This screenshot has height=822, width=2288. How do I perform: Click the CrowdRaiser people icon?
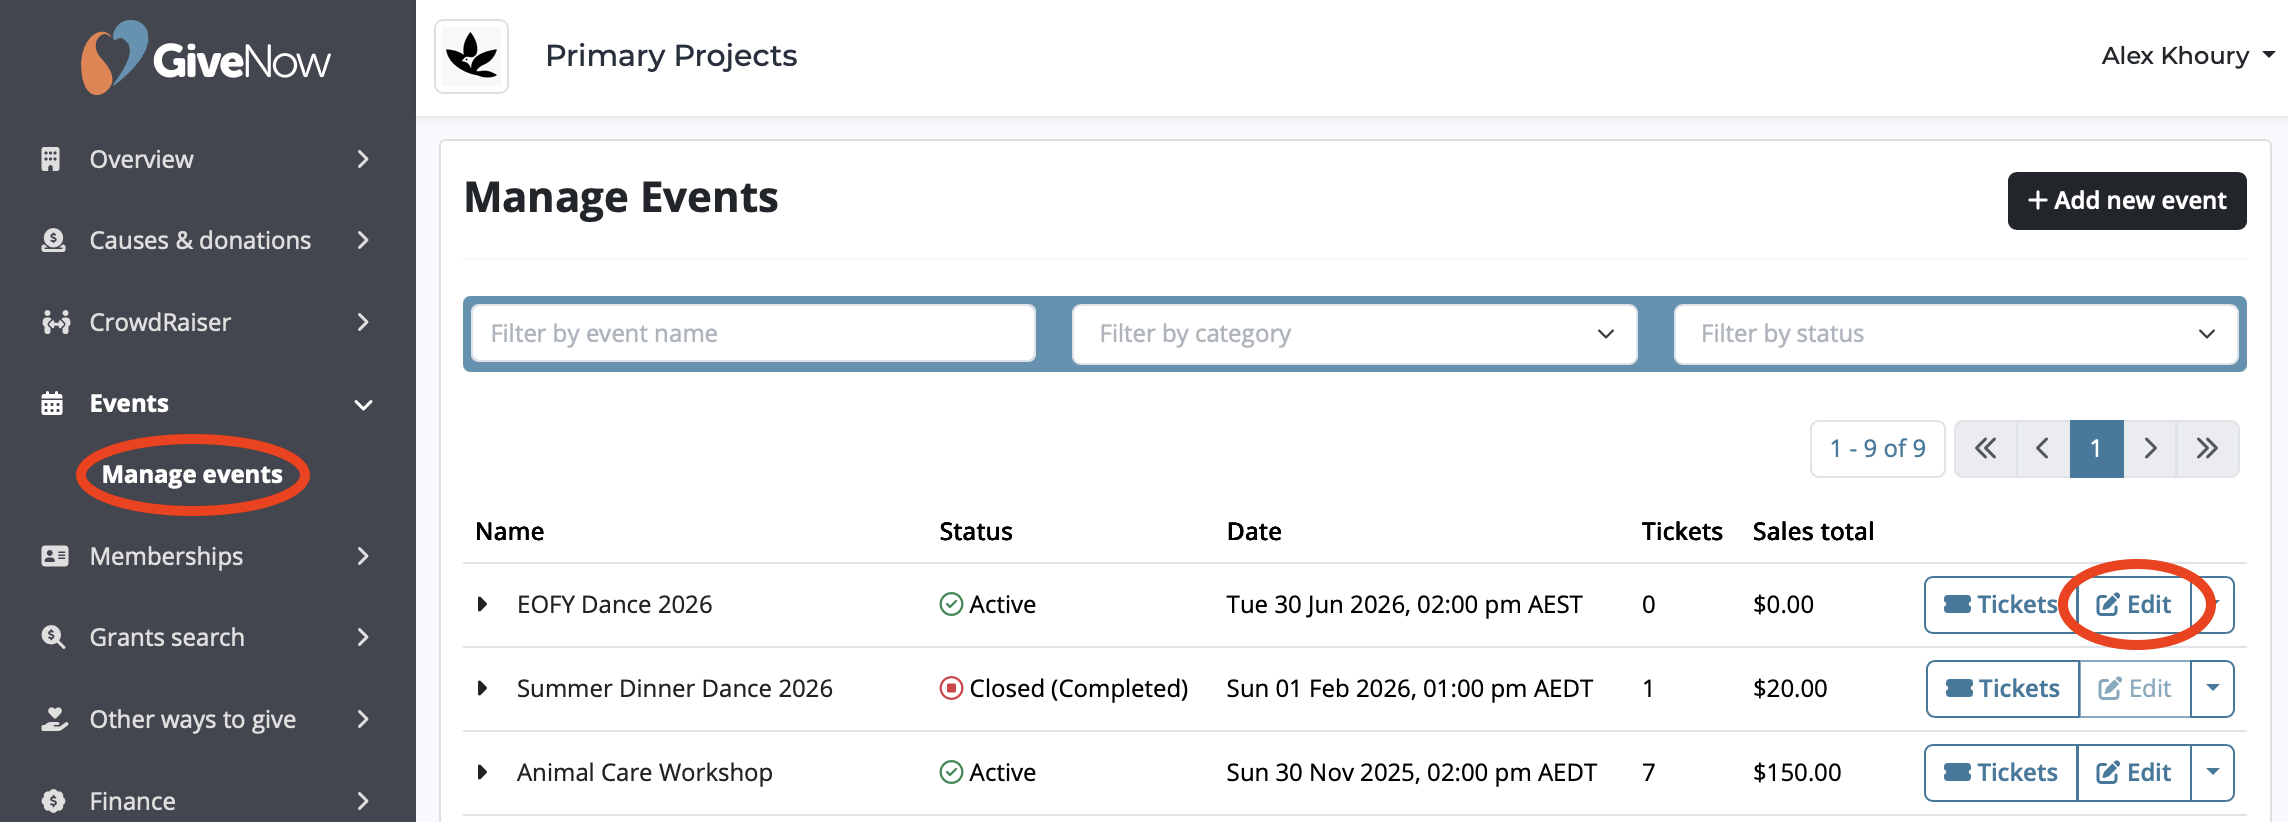point(56,322)
